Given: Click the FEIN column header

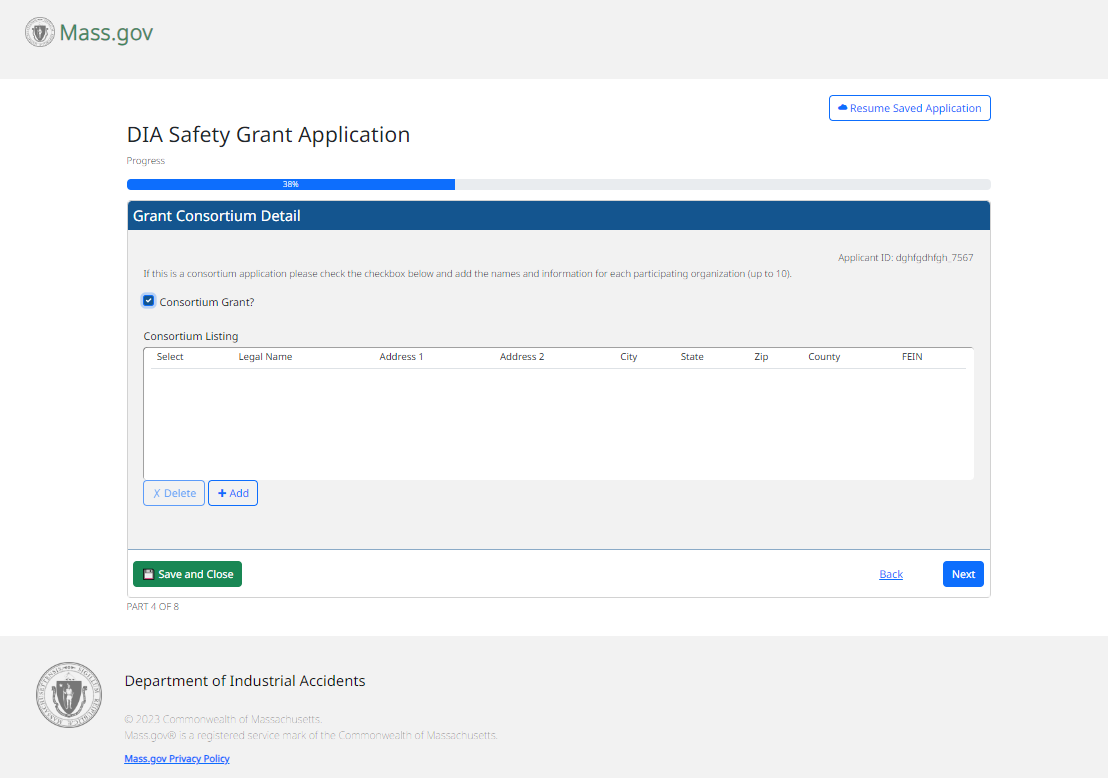Looking at the screenshot, I should 911,357.
